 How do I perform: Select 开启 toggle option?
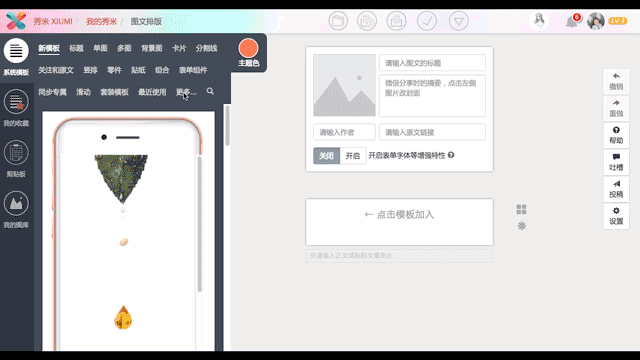[x=353, y=156]
